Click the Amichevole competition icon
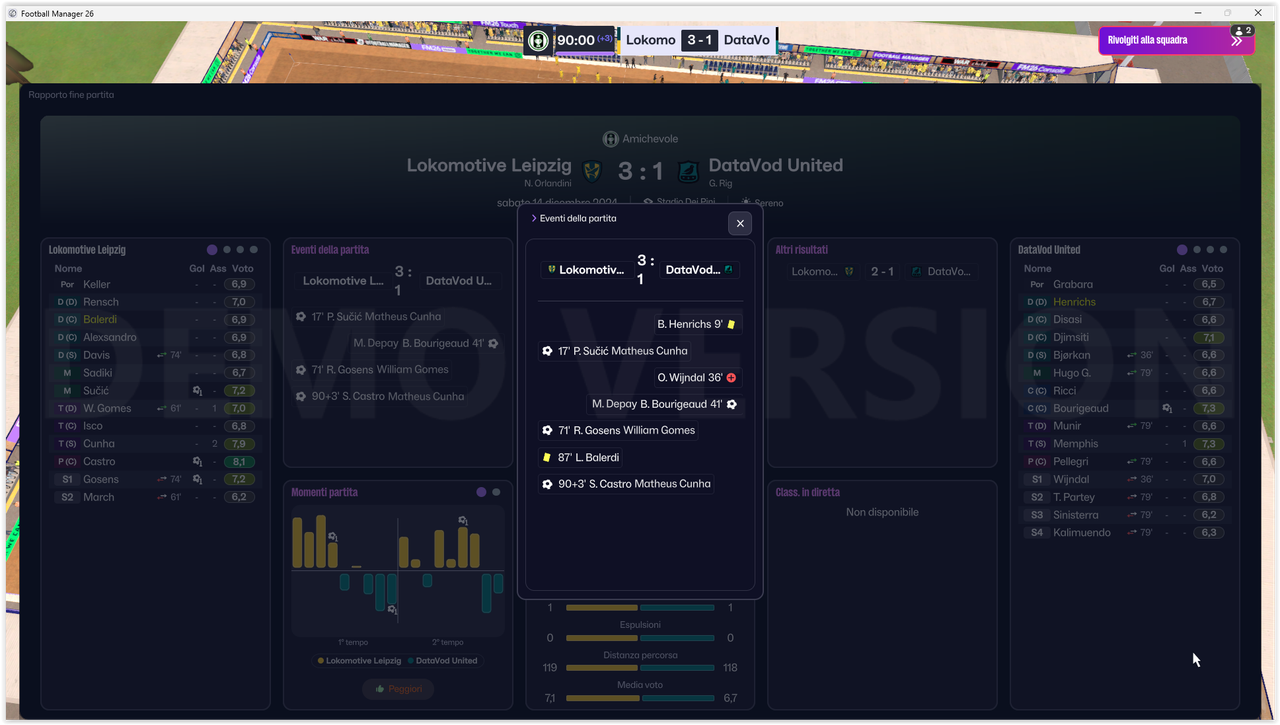1280x725 pixels. coord(610,139)
